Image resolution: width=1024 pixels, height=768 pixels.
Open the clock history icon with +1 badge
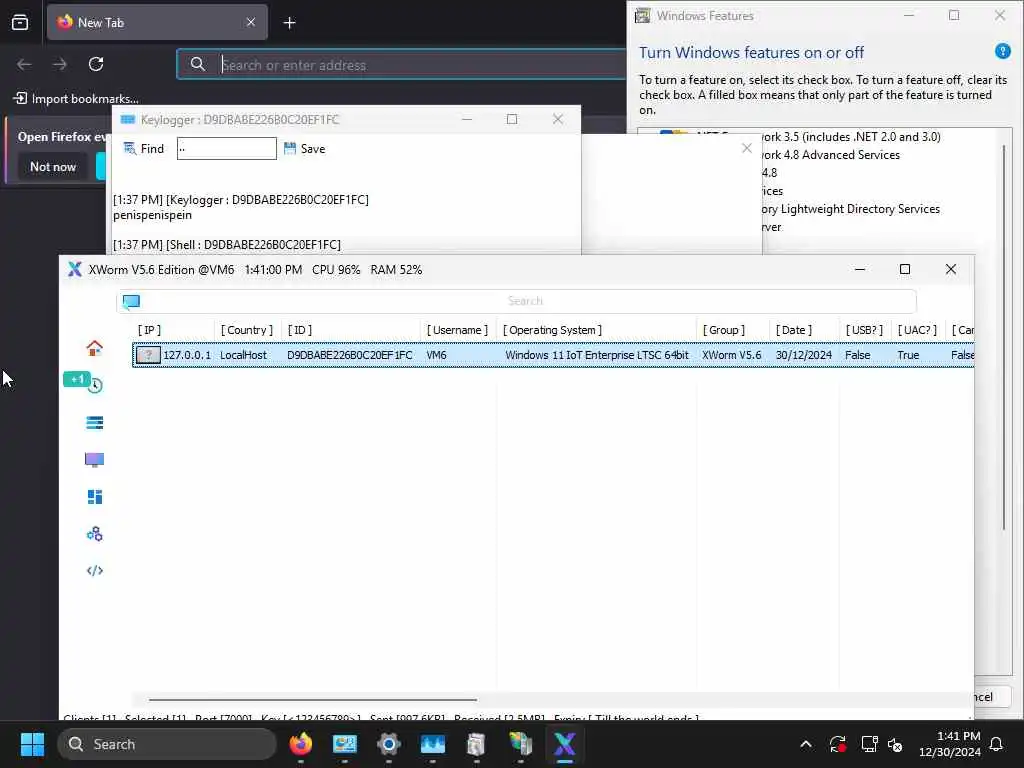tap(95, 385)
